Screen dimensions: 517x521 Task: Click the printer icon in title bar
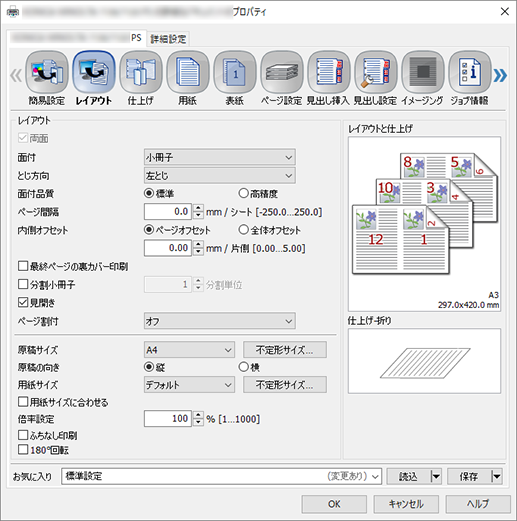[x=13, y=12]
